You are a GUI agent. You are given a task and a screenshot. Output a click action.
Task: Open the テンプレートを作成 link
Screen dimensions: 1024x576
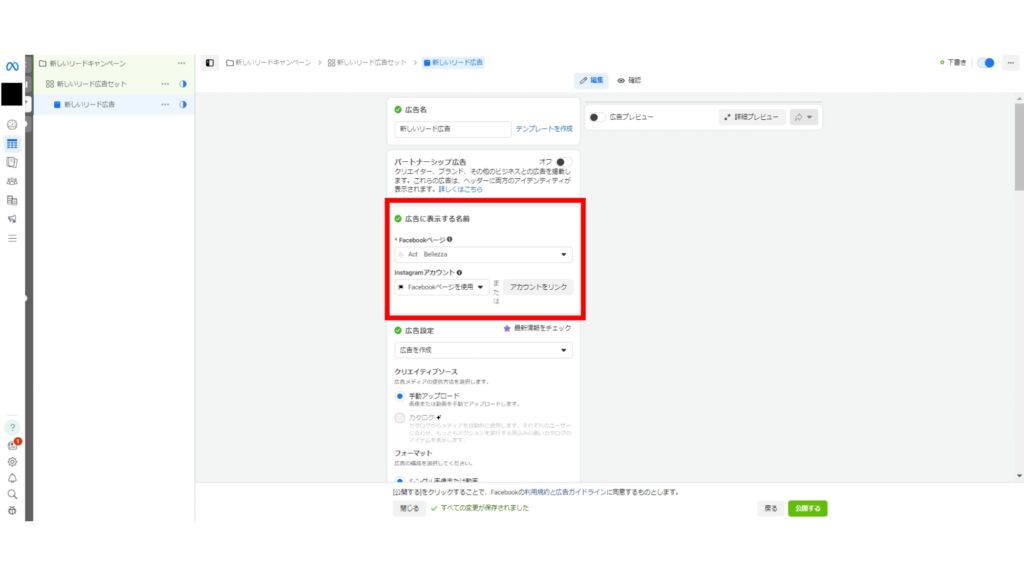[x=544, y=128]
